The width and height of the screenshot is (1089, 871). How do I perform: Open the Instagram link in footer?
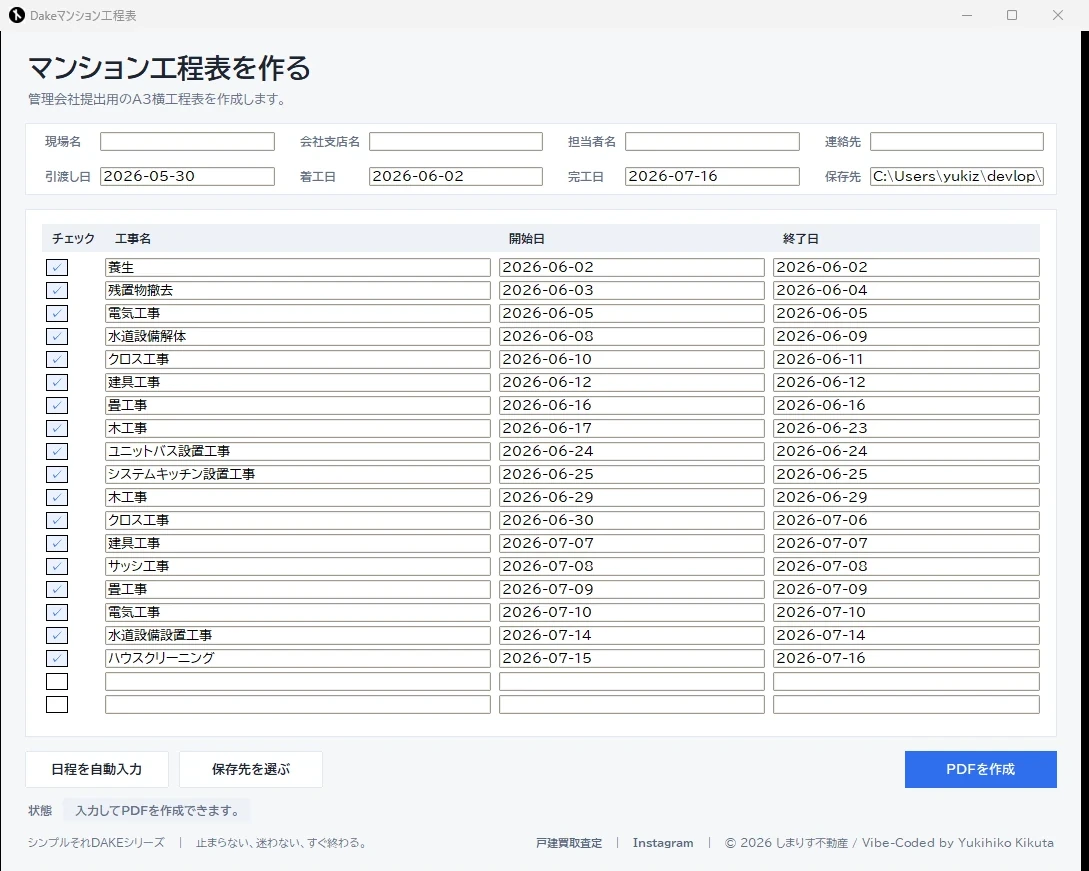[x=663, y=843]
